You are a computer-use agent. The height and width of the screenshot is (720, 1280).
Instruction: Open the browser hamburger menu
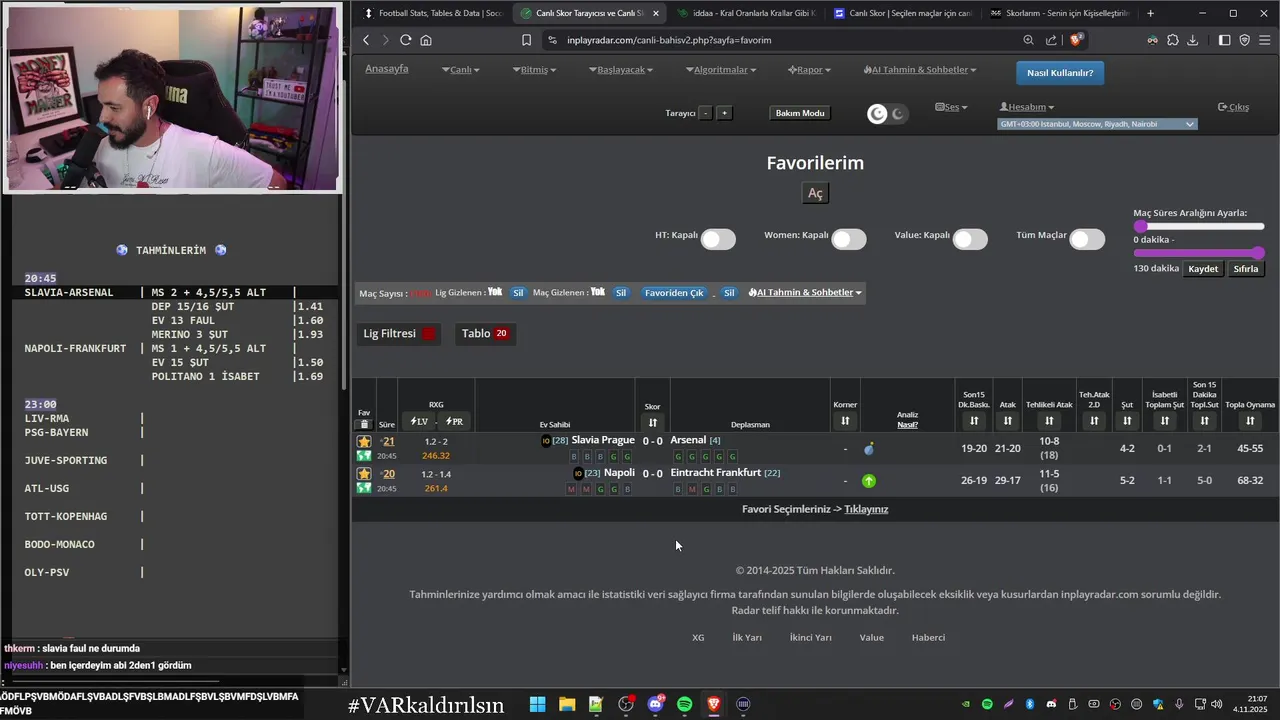pos(1265,40)
